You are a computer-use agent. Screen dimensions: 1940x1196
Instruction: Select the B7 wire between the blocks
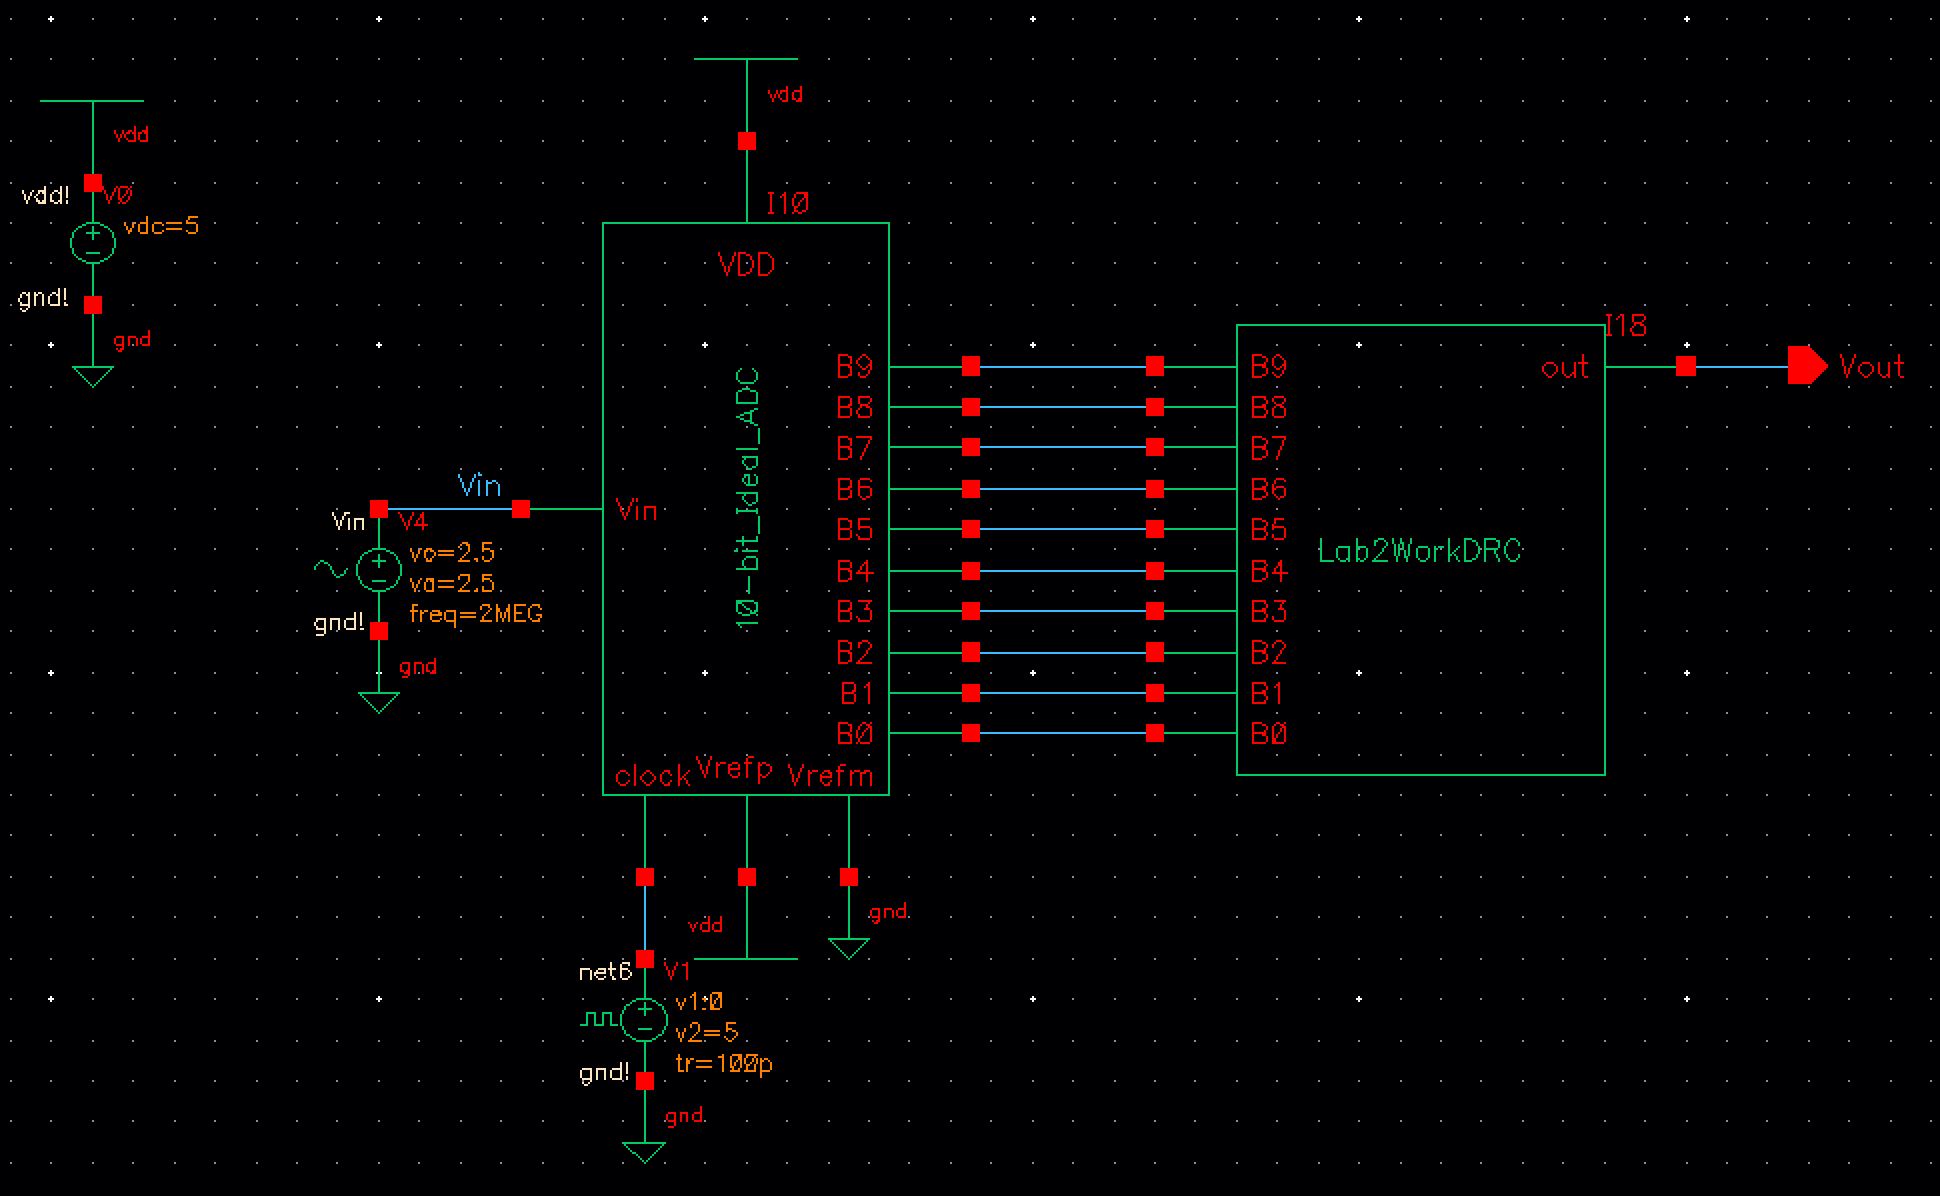point(1063,448)
